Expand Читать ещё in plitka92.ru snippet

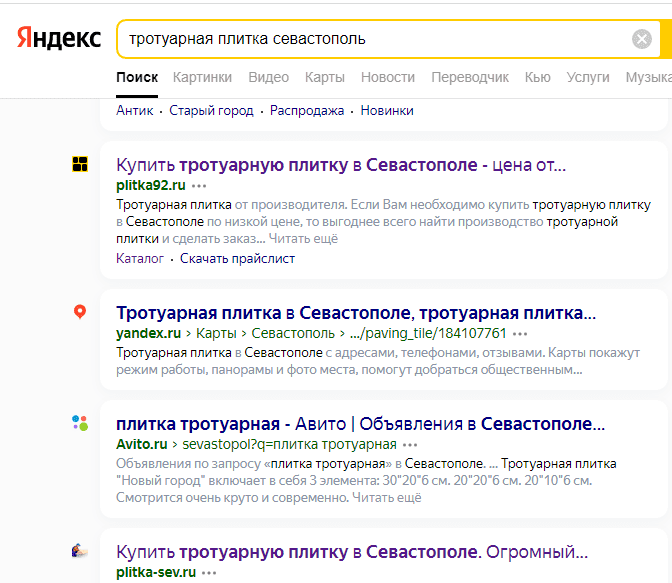[x=304, y=239]
